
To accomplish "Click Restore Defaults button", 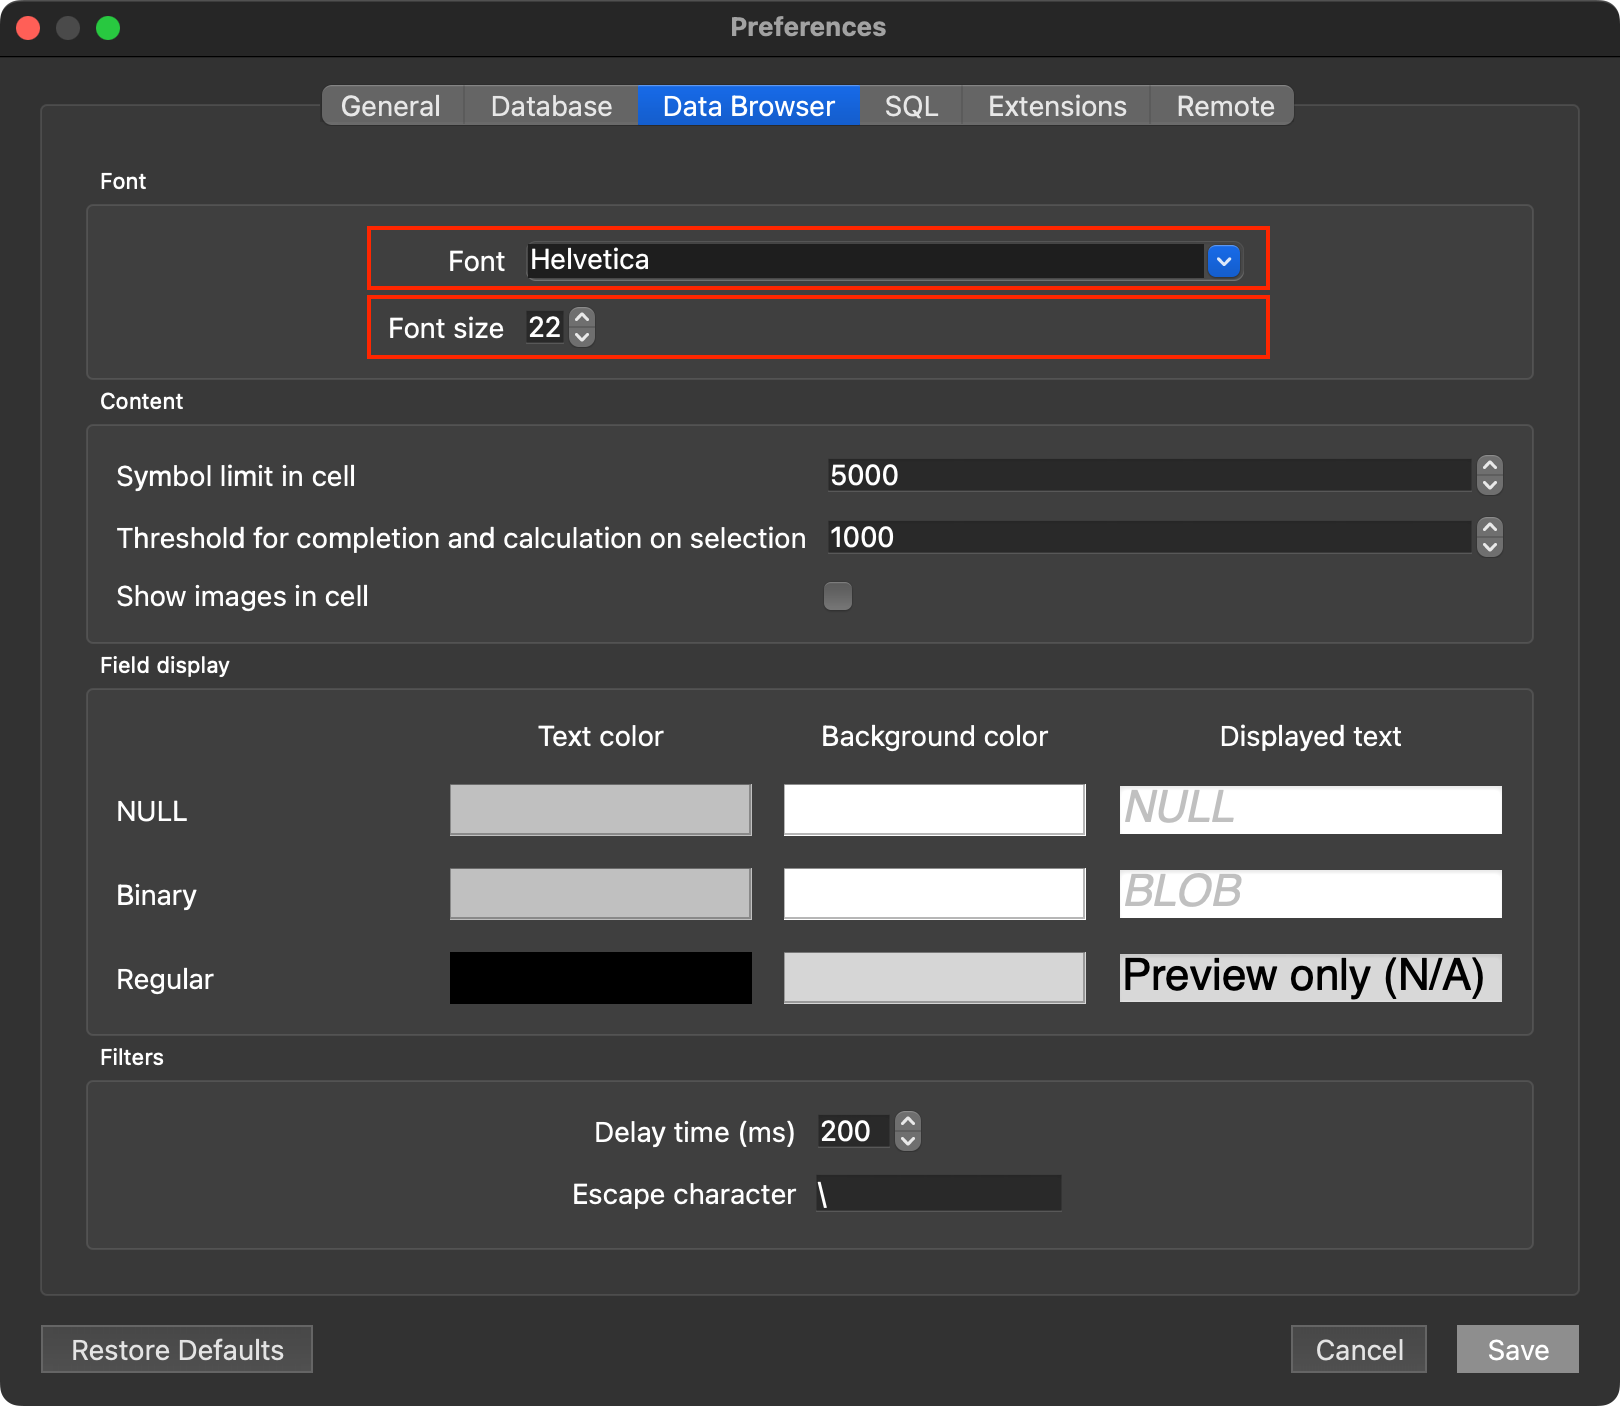I will pyautogui.click(x=177, y=1350).
